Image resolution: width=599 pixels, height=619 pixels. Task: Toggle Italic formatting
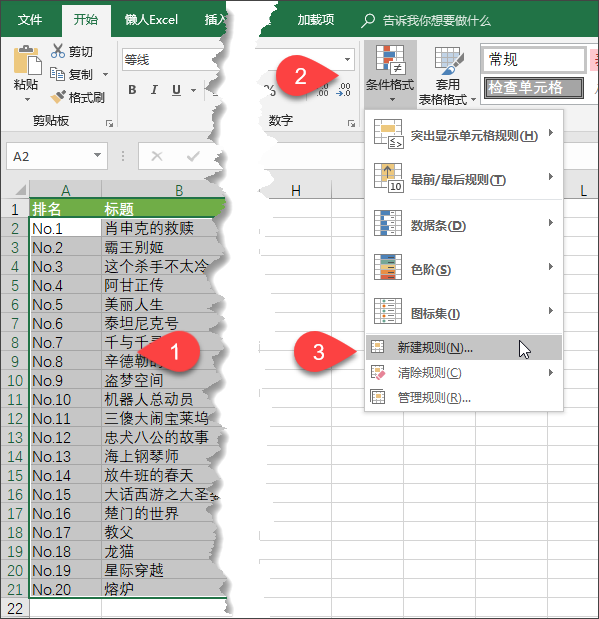pyautogui.click(x=154, y=90)
